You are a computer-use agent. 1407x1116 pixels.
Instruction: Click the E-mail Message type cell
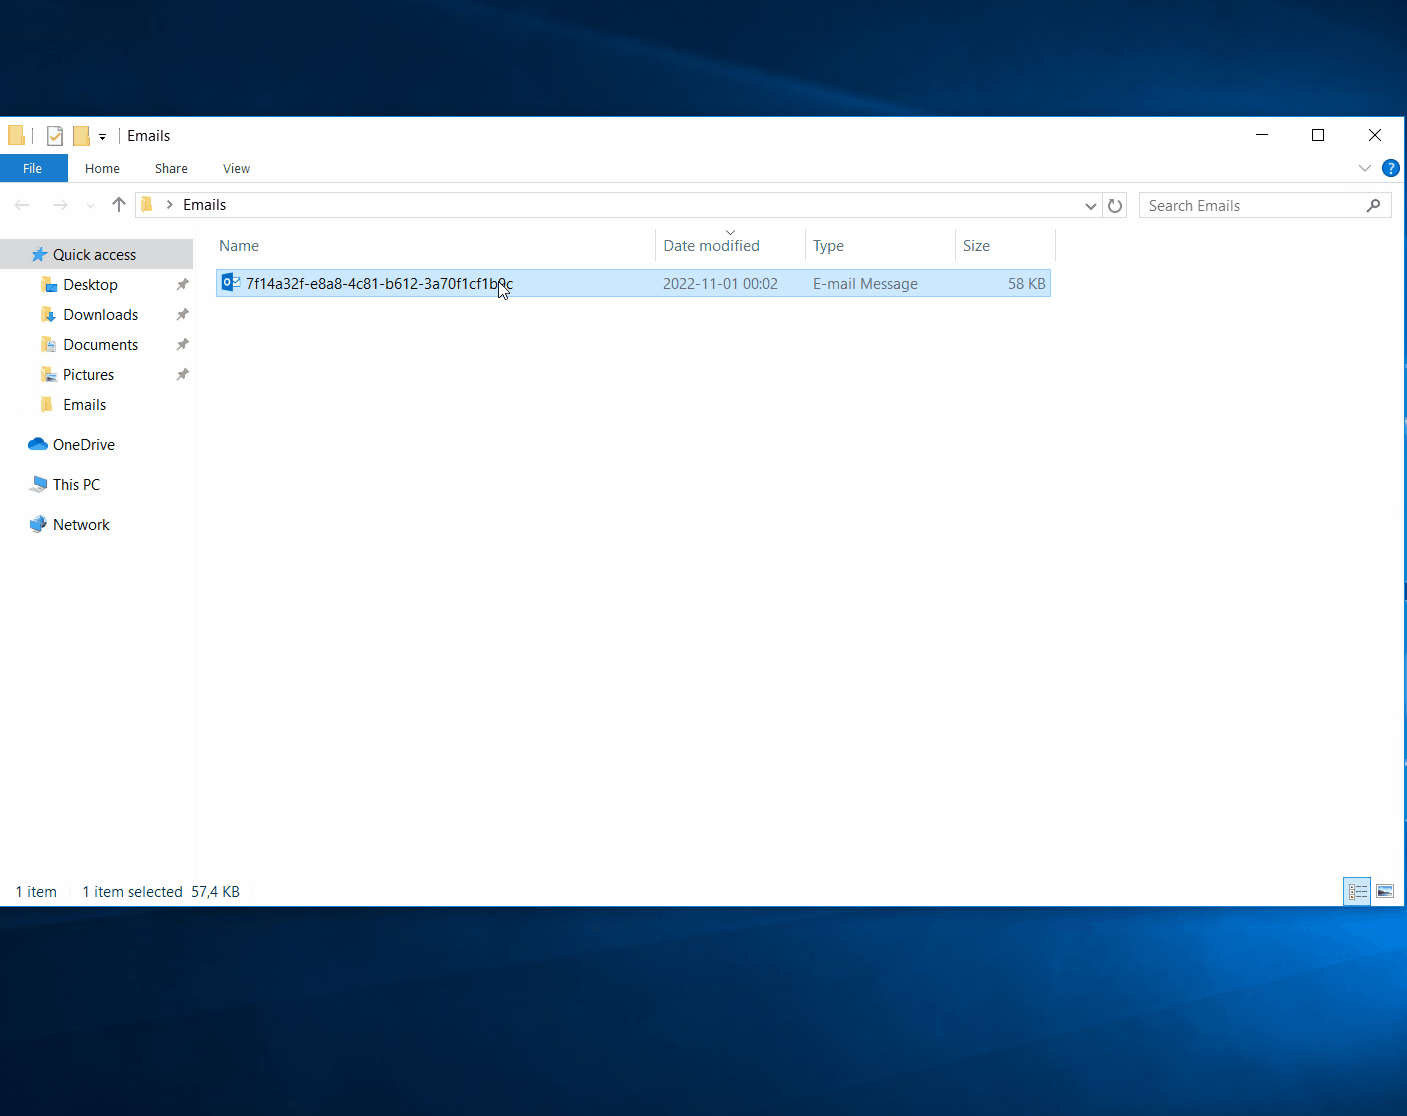865,284
